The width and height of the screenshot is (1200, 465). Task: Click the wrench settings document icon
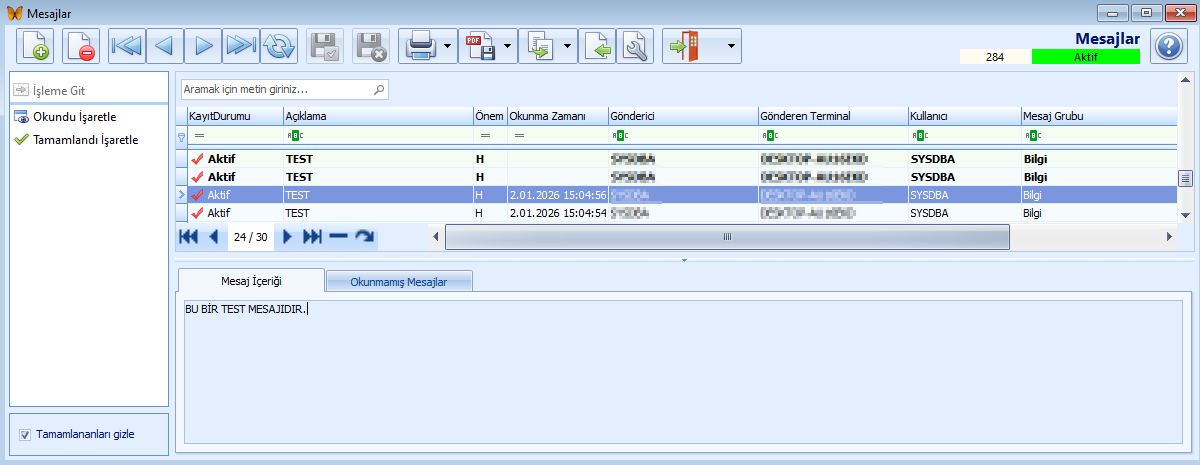click(x=635, y=46)
